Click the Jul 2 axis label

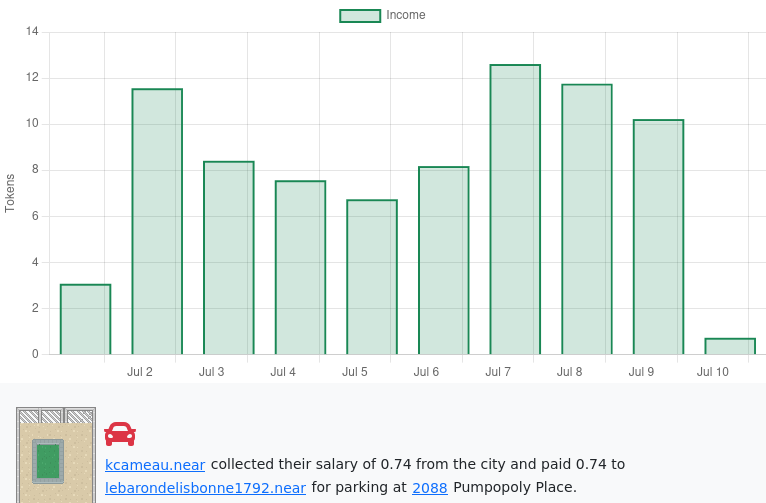(140, 372)
